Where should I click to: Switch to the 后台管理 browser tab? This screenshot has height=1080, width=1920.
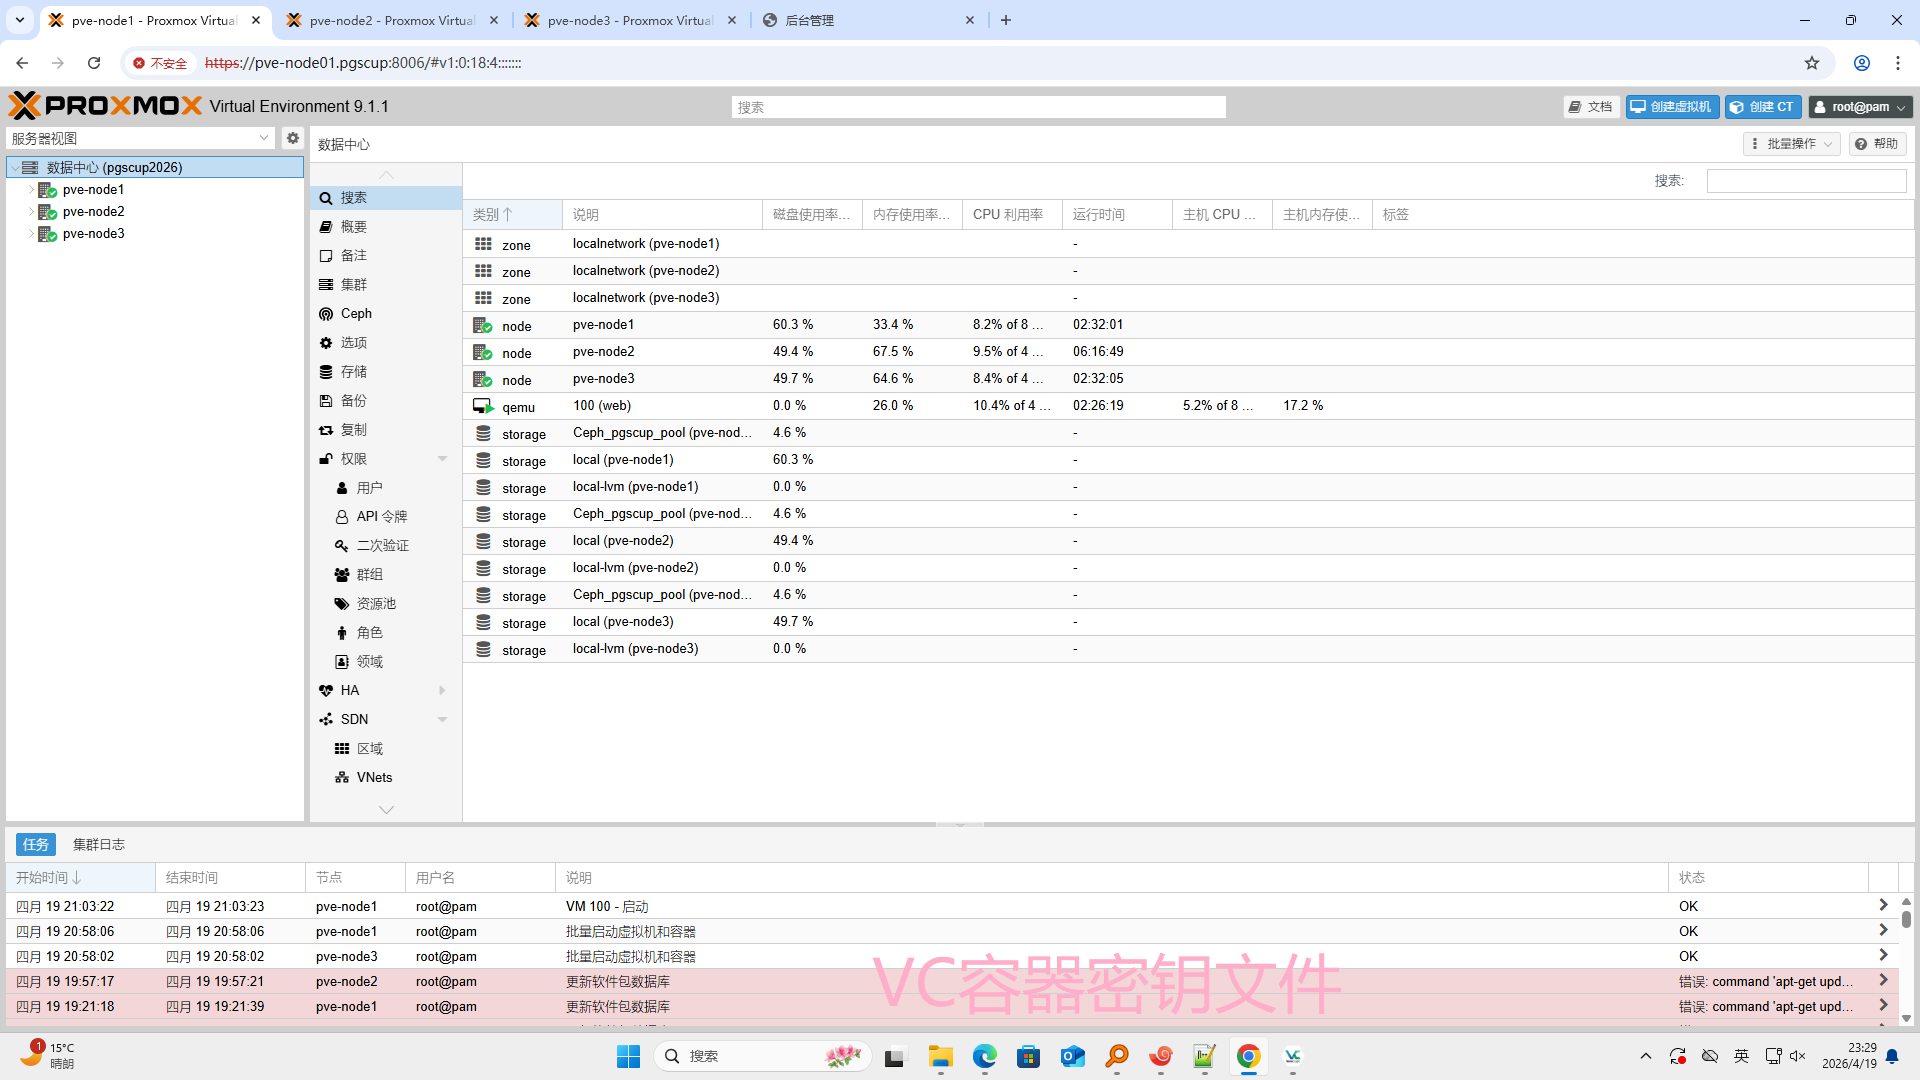pos(868,20)
